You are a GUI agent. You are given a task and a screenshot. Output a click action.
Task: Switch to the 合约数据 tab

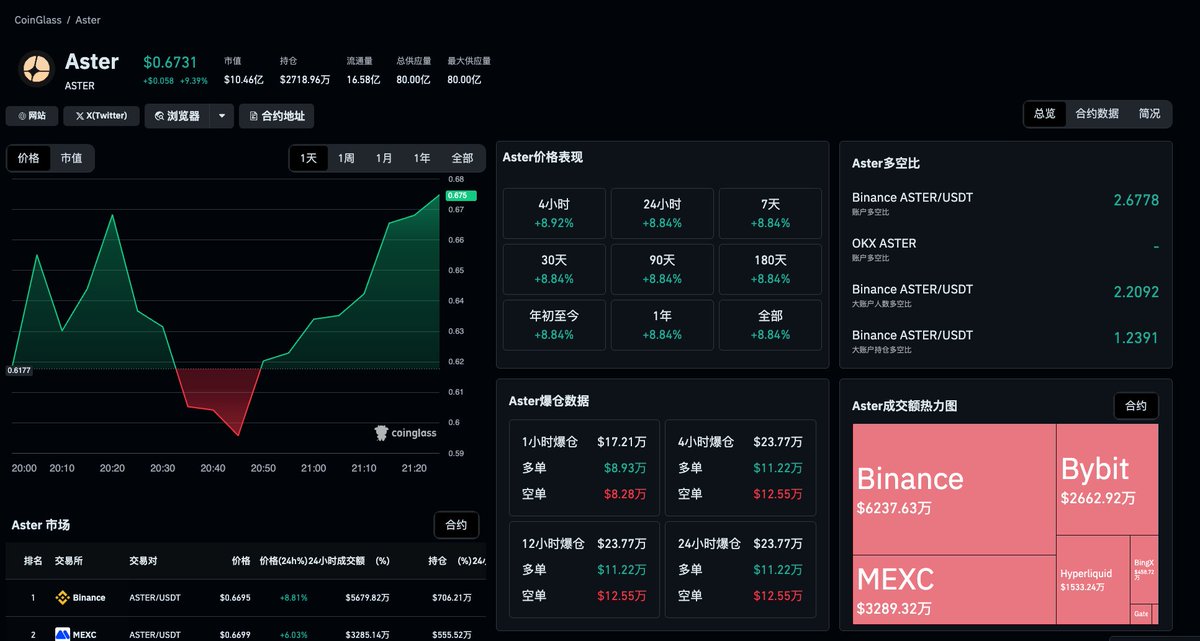coord(1097,114)
